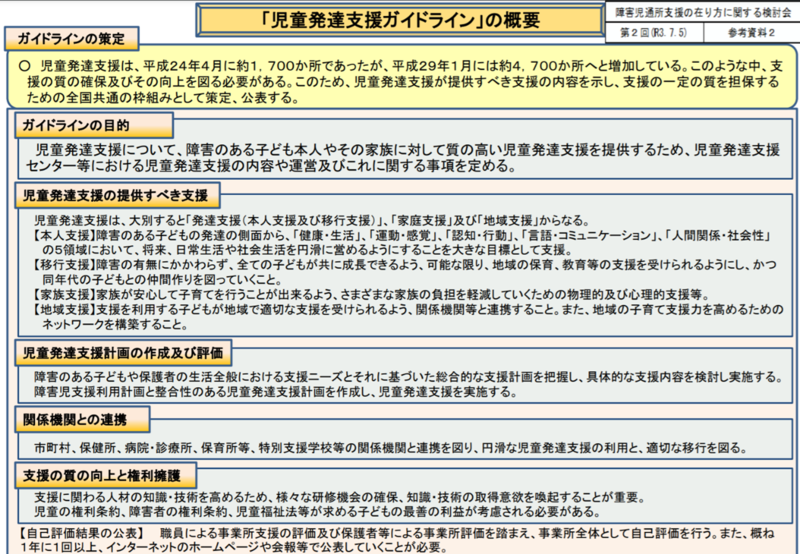Click the 【移行支援】 bracketed label
This screenshot has width=800, height=554.
point(61,265)
